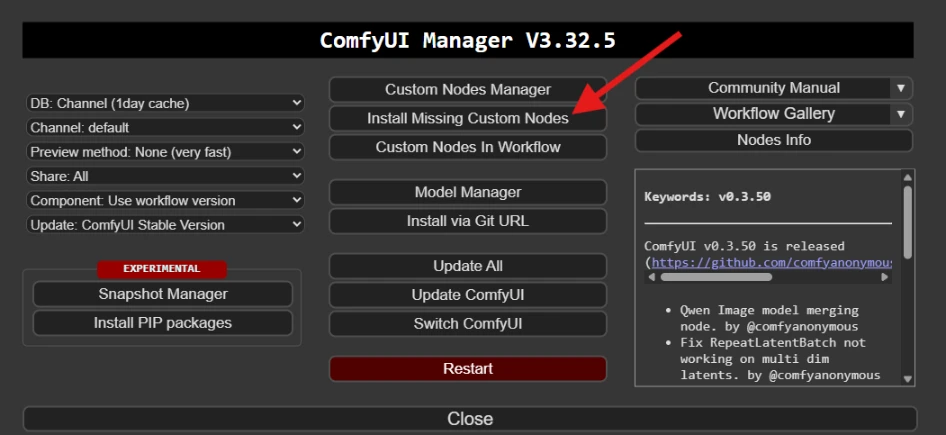946x435 pixels.
Task: Expand the DB Channel cache dropdown
Action: (165, 103)
